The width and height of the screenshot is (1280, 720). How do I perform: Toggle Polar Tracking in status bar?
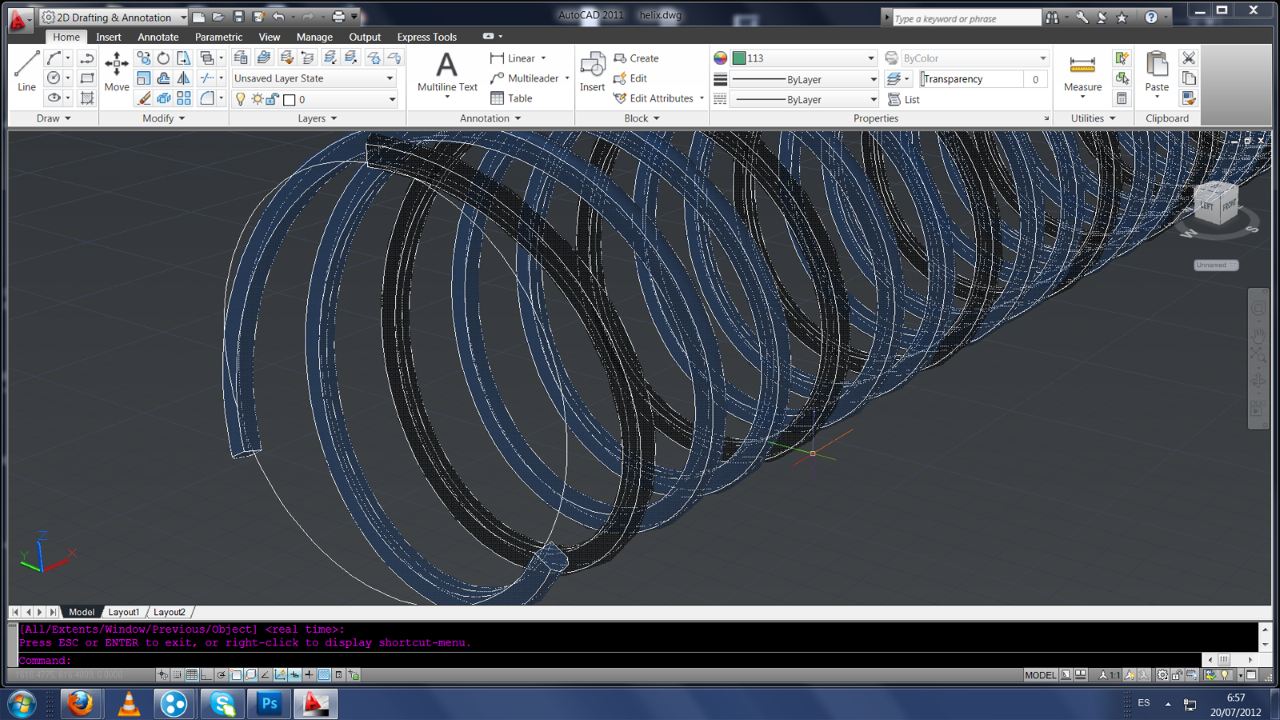pos(222,675)
